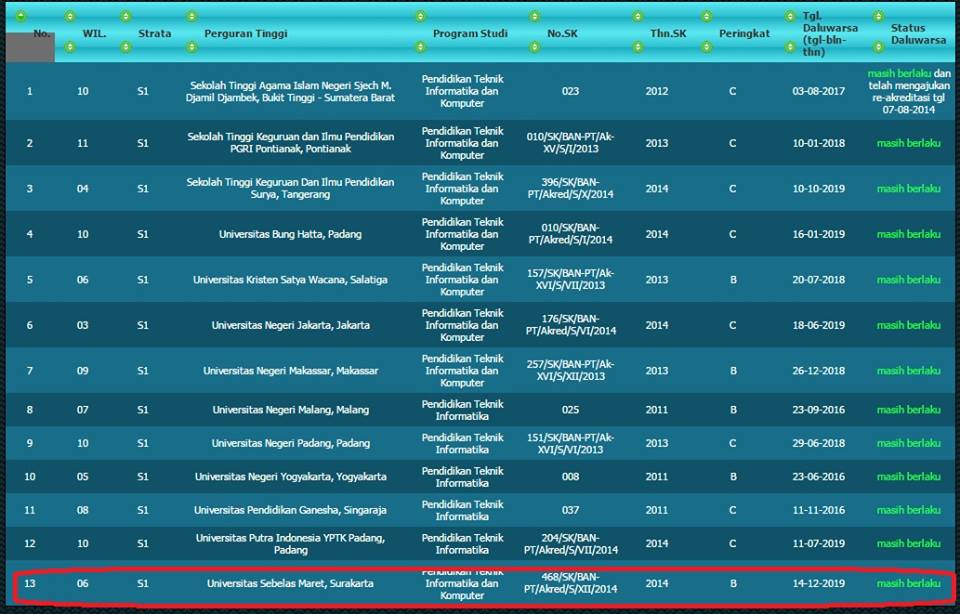Click the sort icon above the No. header
This screenshot has height=614, width=960.
[20, 17]
